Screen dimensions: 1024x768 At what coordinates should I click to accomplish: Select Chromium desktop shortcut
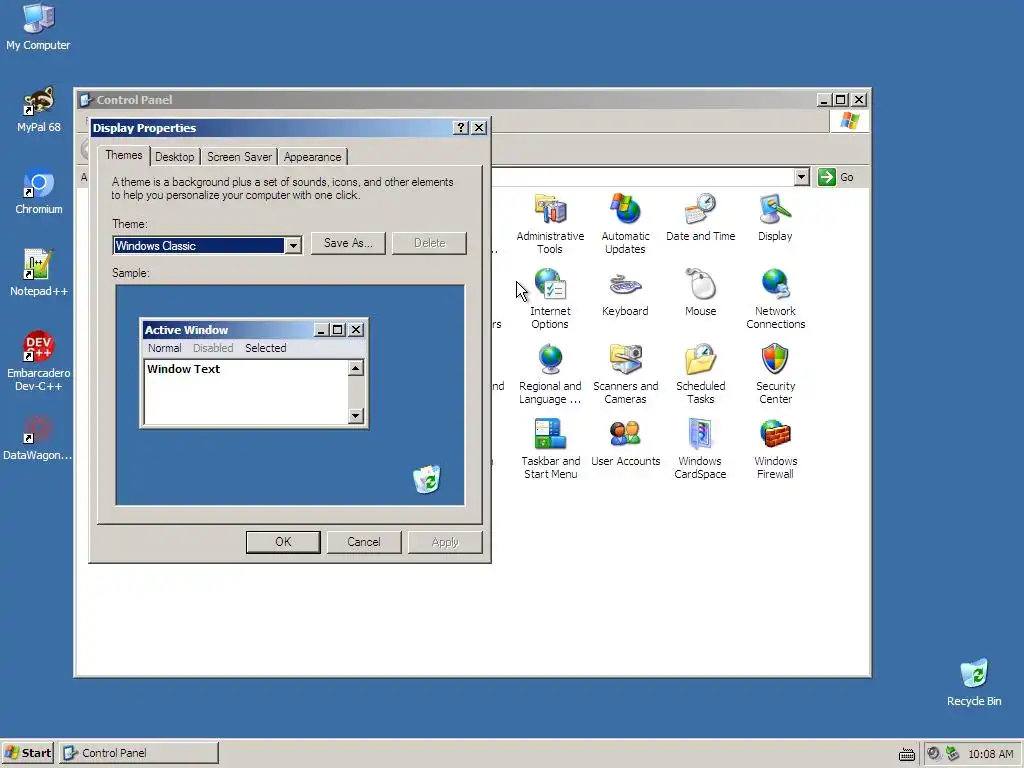click(39, 192)
